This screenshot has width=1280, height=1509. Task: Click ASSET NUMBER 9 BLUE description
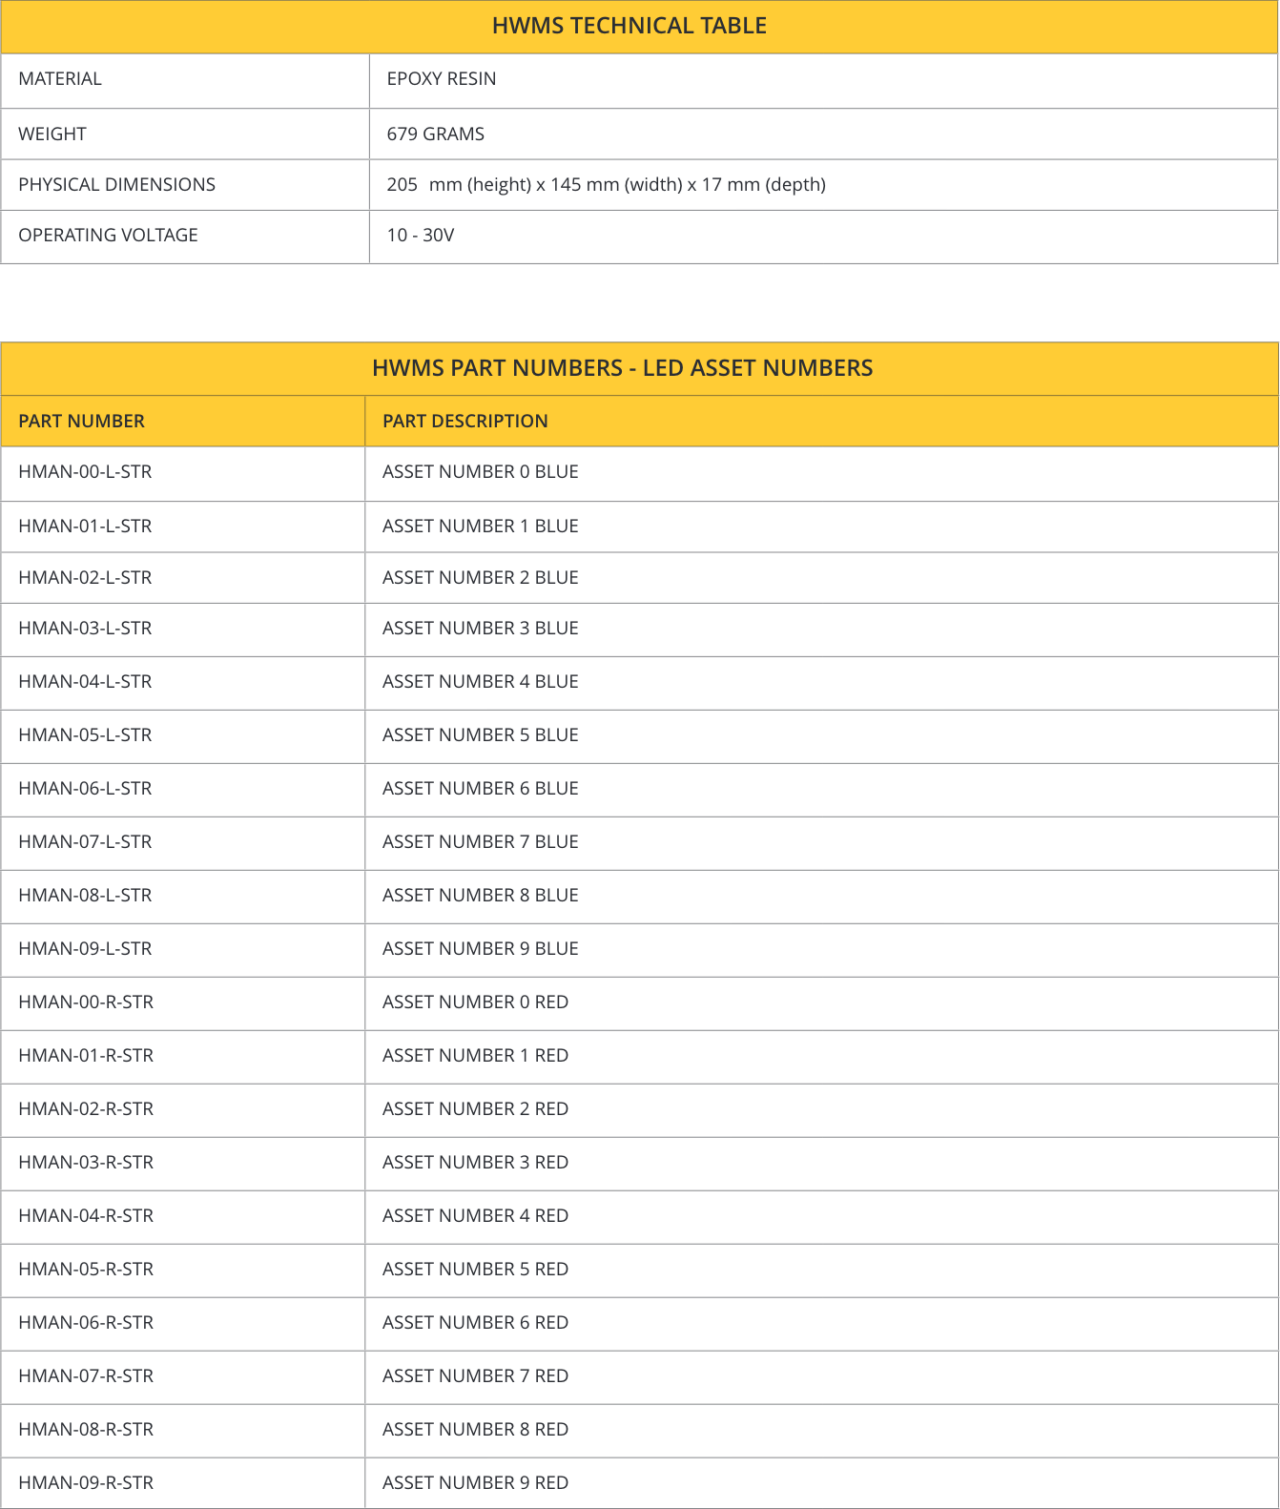[480, 949]
